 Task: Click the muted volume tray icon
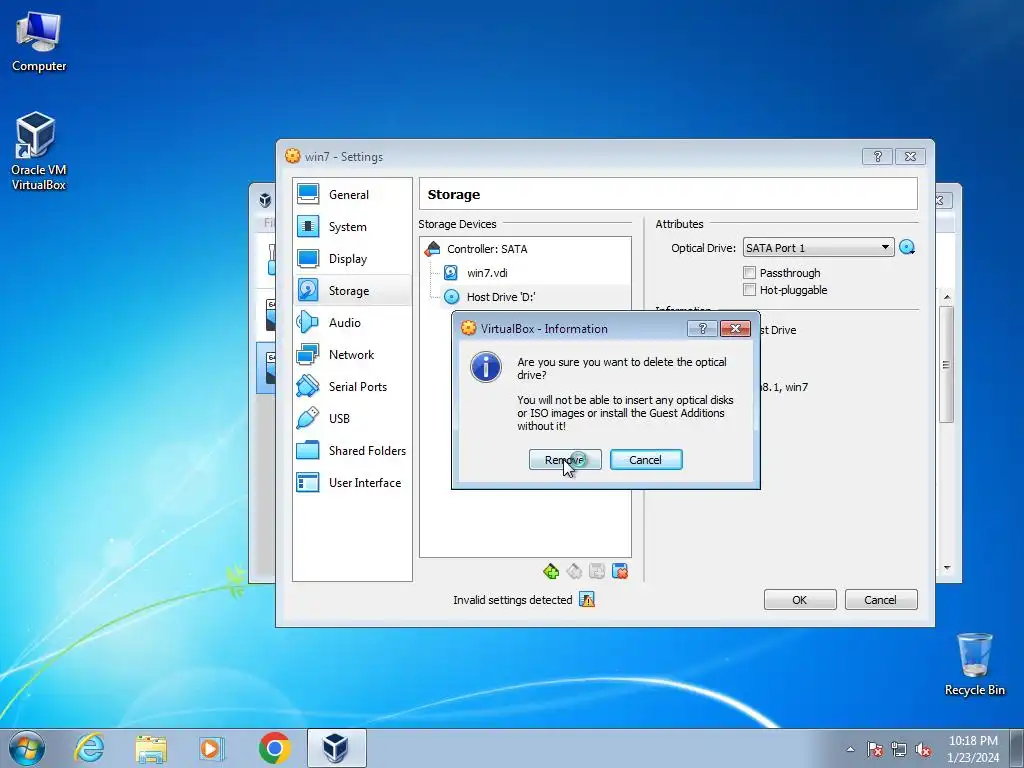pyautogui.click(x=923, y=749)
